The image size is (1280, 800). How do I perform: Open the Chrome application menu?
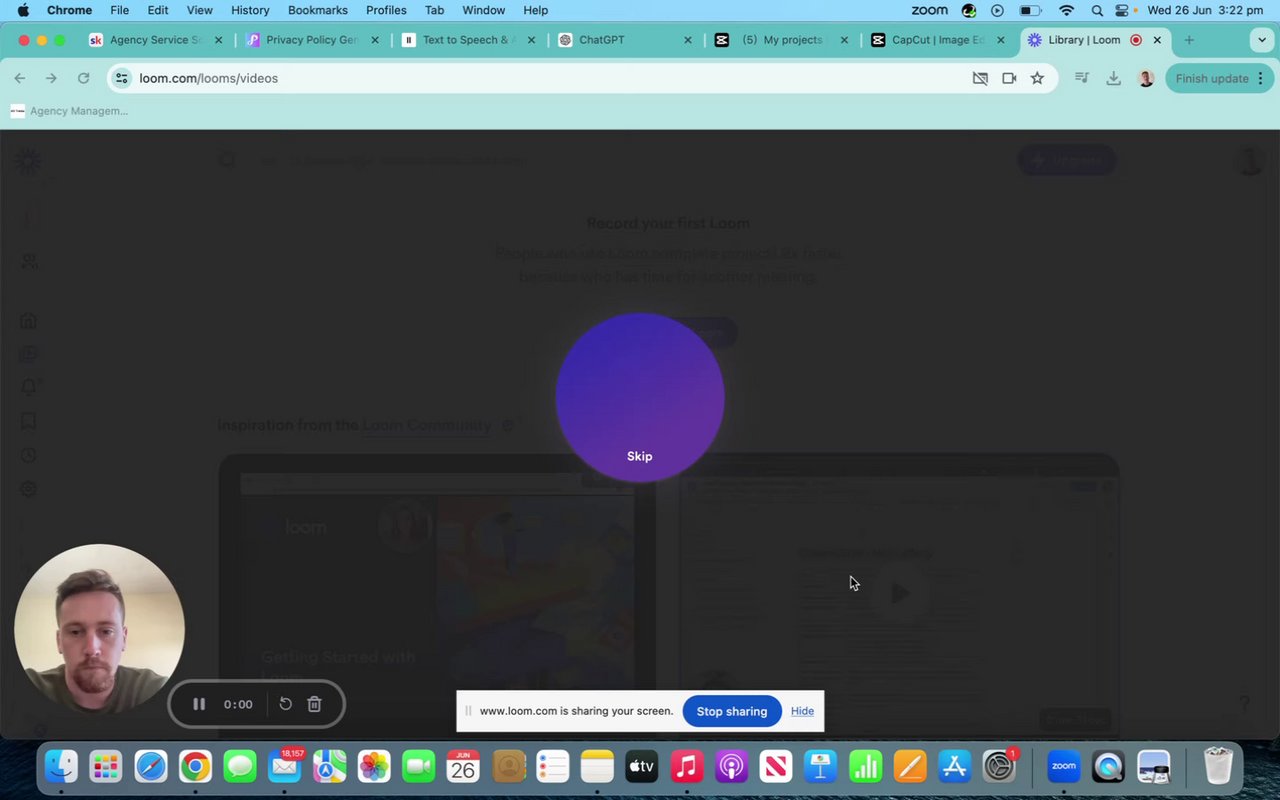tap(69, 10)
